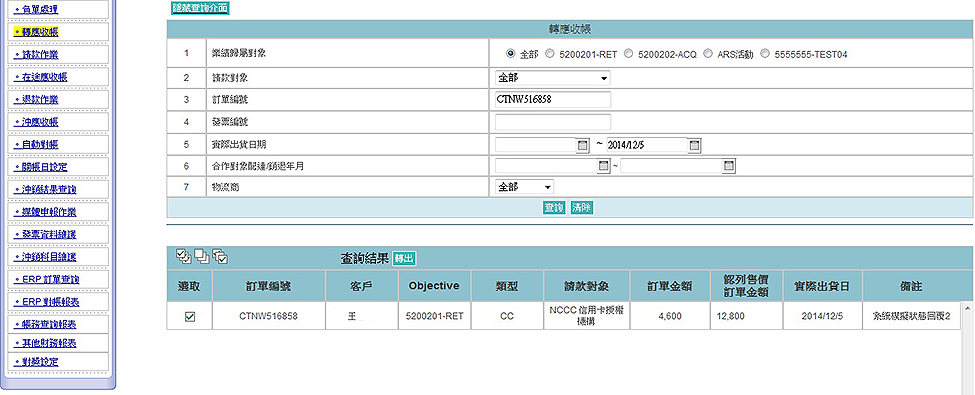Click the NCCC 信用卡授權機構 cell

(x=587, y=316)
